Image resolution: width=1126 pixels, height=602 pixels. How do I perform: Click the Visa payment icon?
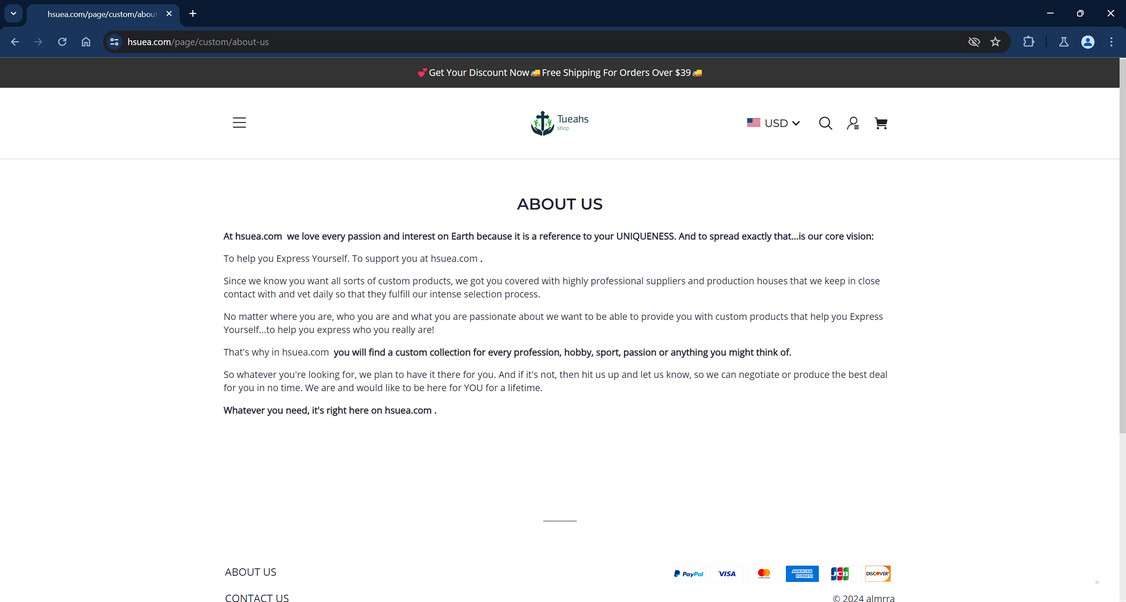[x=726, y=573]
